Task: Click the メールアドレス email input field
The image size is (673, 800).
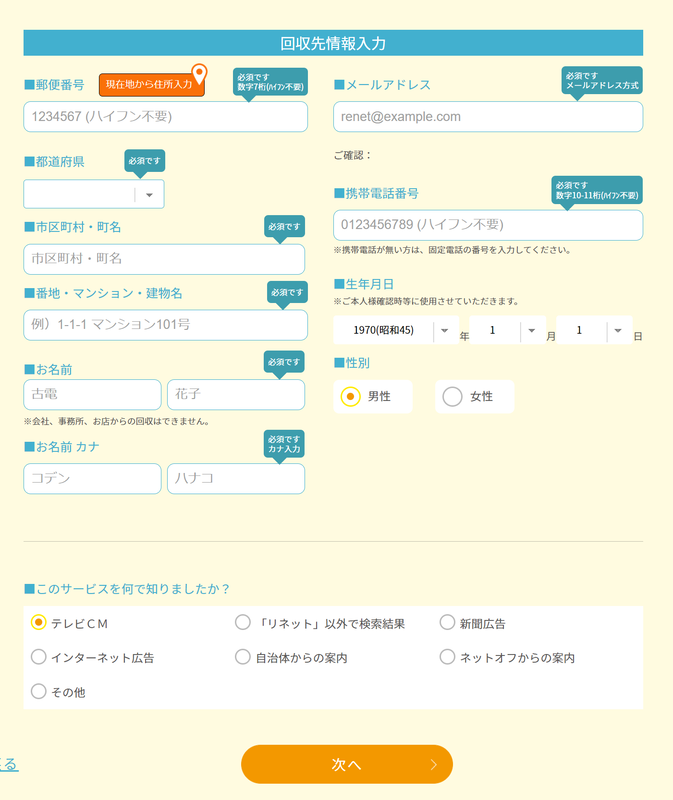Action: click(488, 117)
